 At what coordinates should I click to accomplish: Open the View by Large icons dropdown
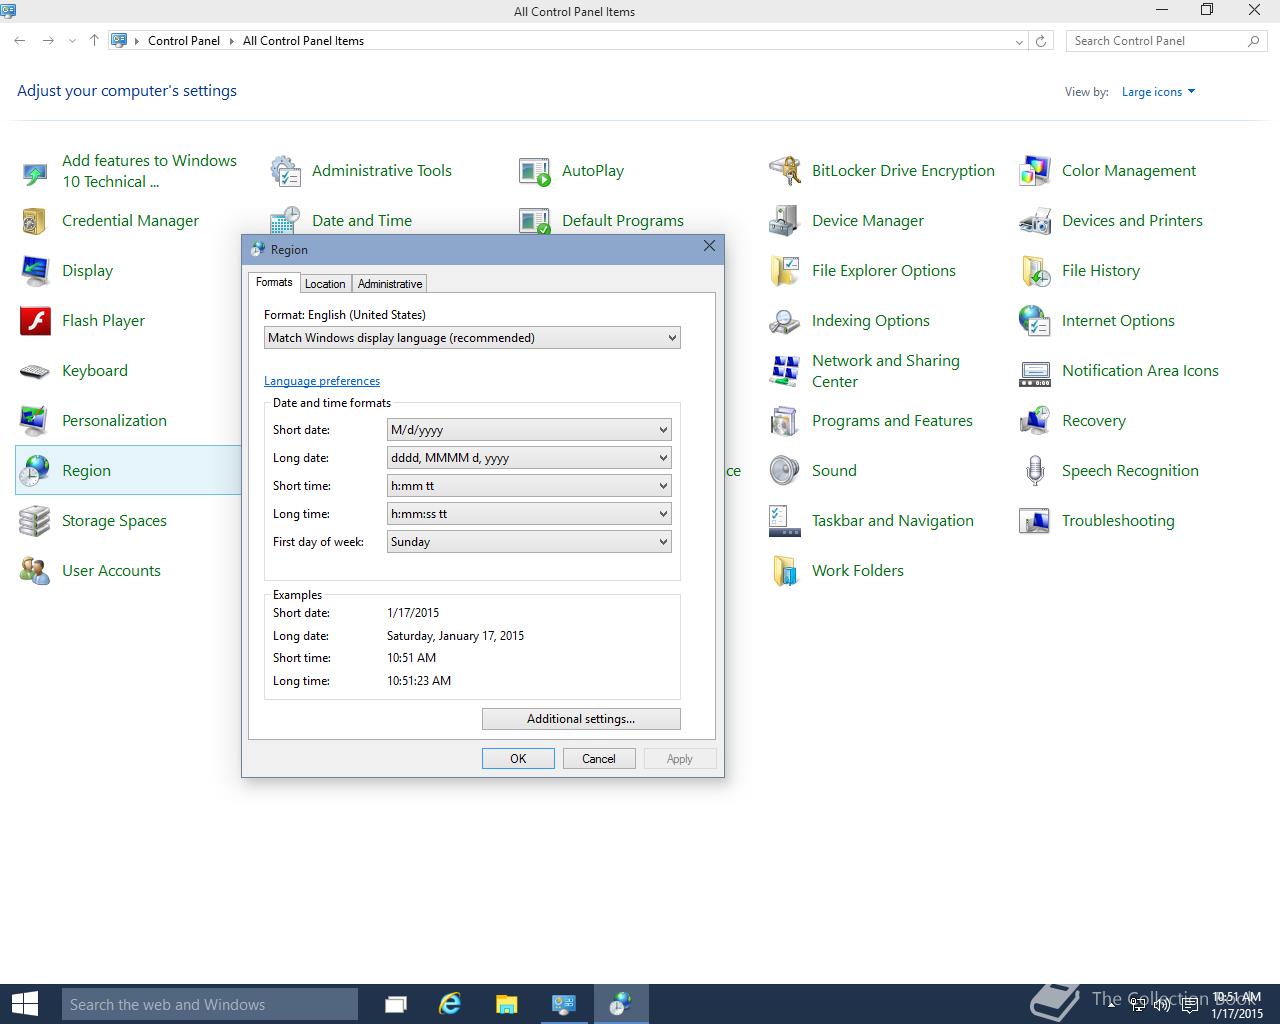pyautogui.click(x=1158, y=92)
